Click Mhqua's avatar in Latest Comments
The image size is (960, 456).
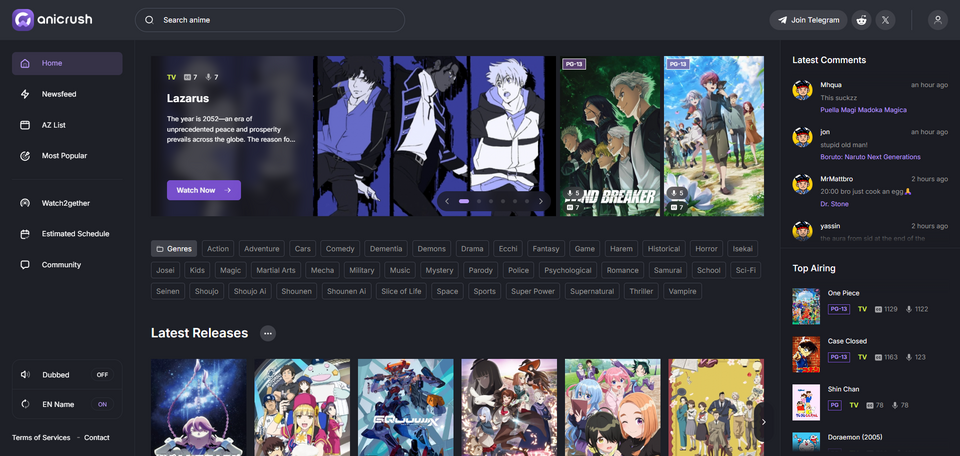802,90
